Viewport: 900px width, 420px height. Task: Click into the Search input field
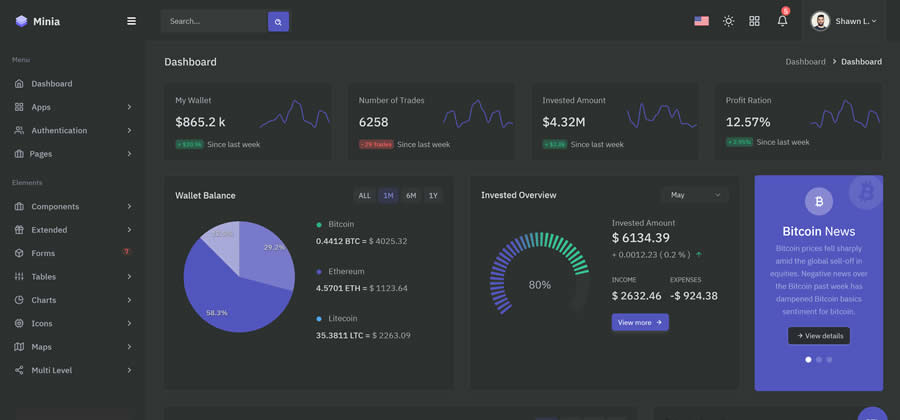214,21
